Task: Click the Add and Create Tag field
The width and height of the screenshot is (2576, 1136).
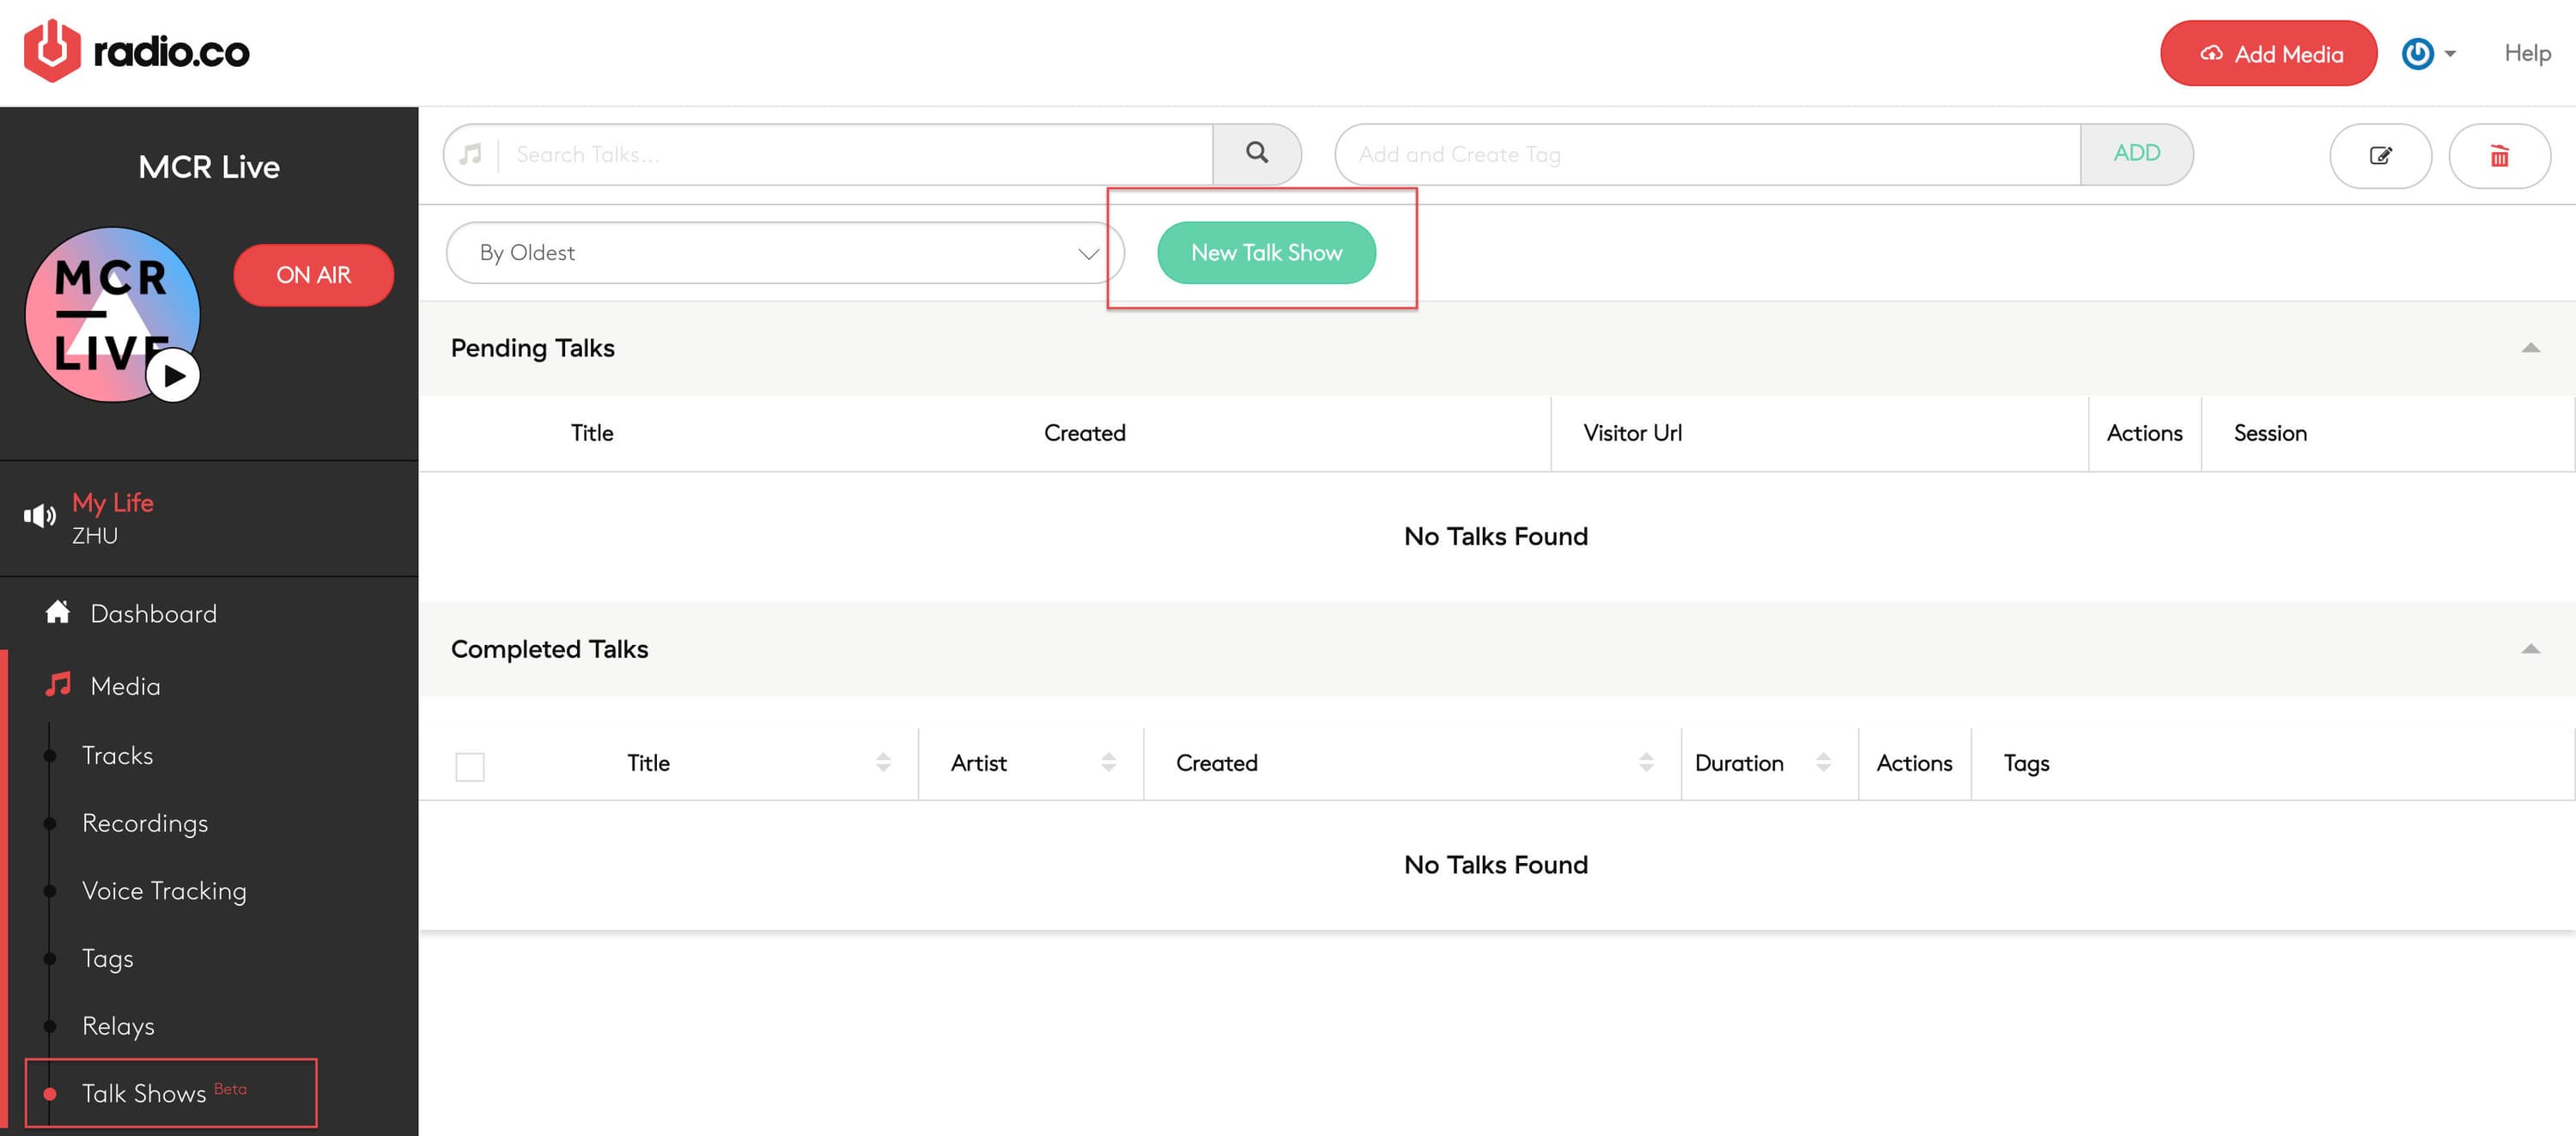Action: pyautogui.click(x=1706, y=154)
